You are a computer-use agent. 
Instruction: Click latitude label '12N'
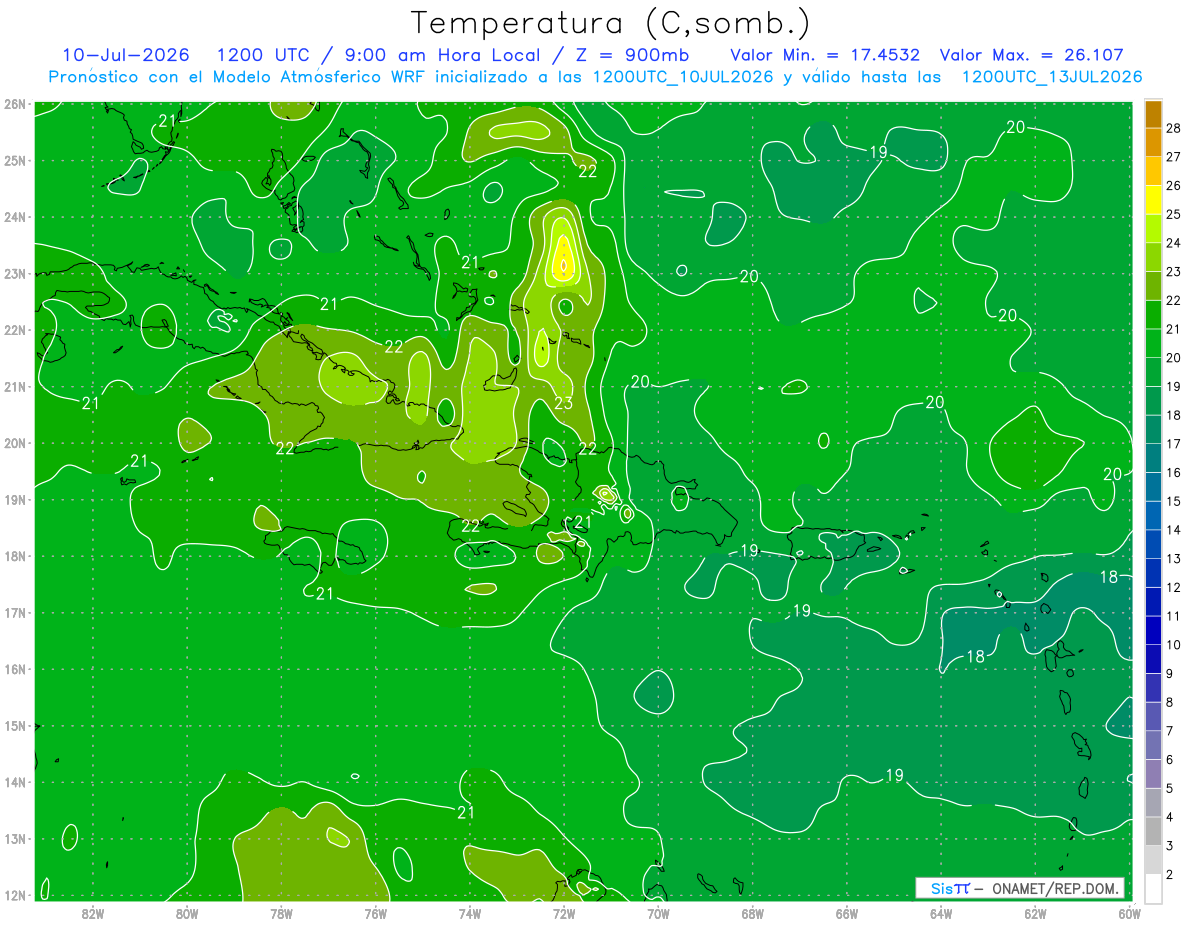tap(15, 895)
